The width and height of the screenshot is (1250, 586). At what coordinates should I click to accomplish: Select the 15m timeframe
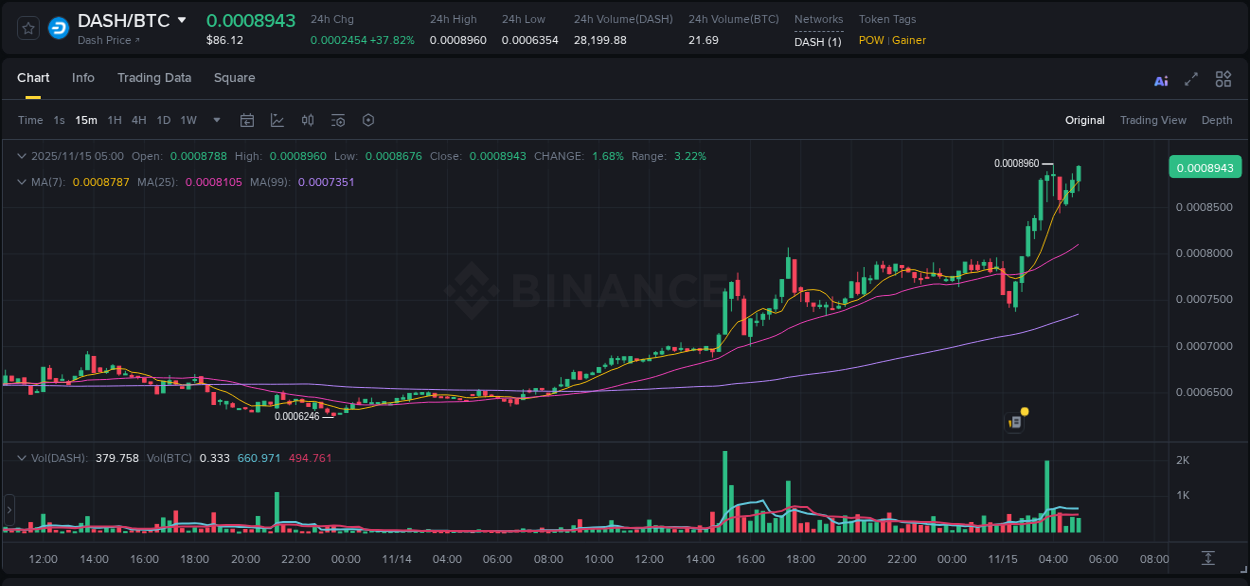click(x=86, y=120)
